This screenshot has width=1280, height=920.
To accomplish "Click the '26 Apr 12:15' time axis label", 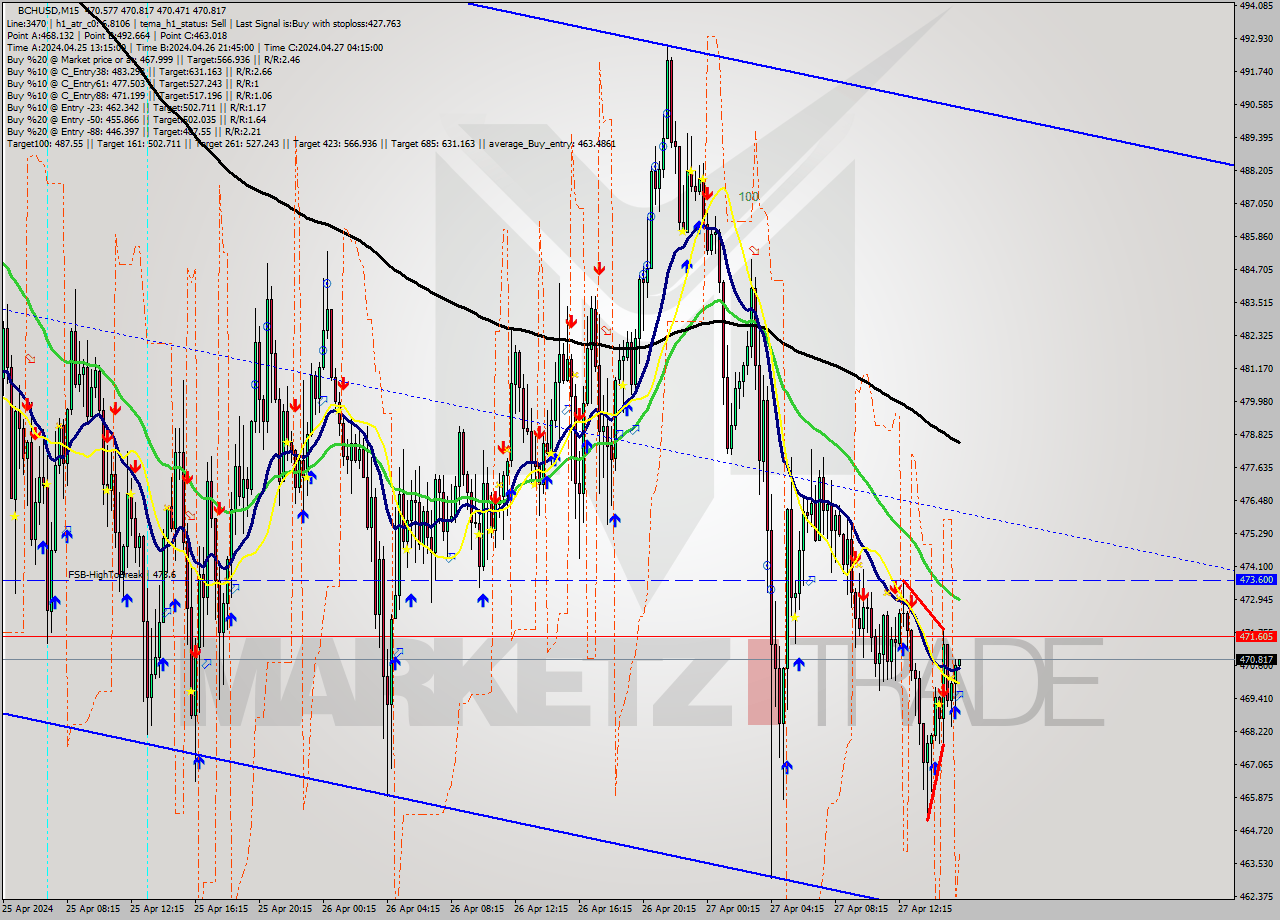I will 541,910.
